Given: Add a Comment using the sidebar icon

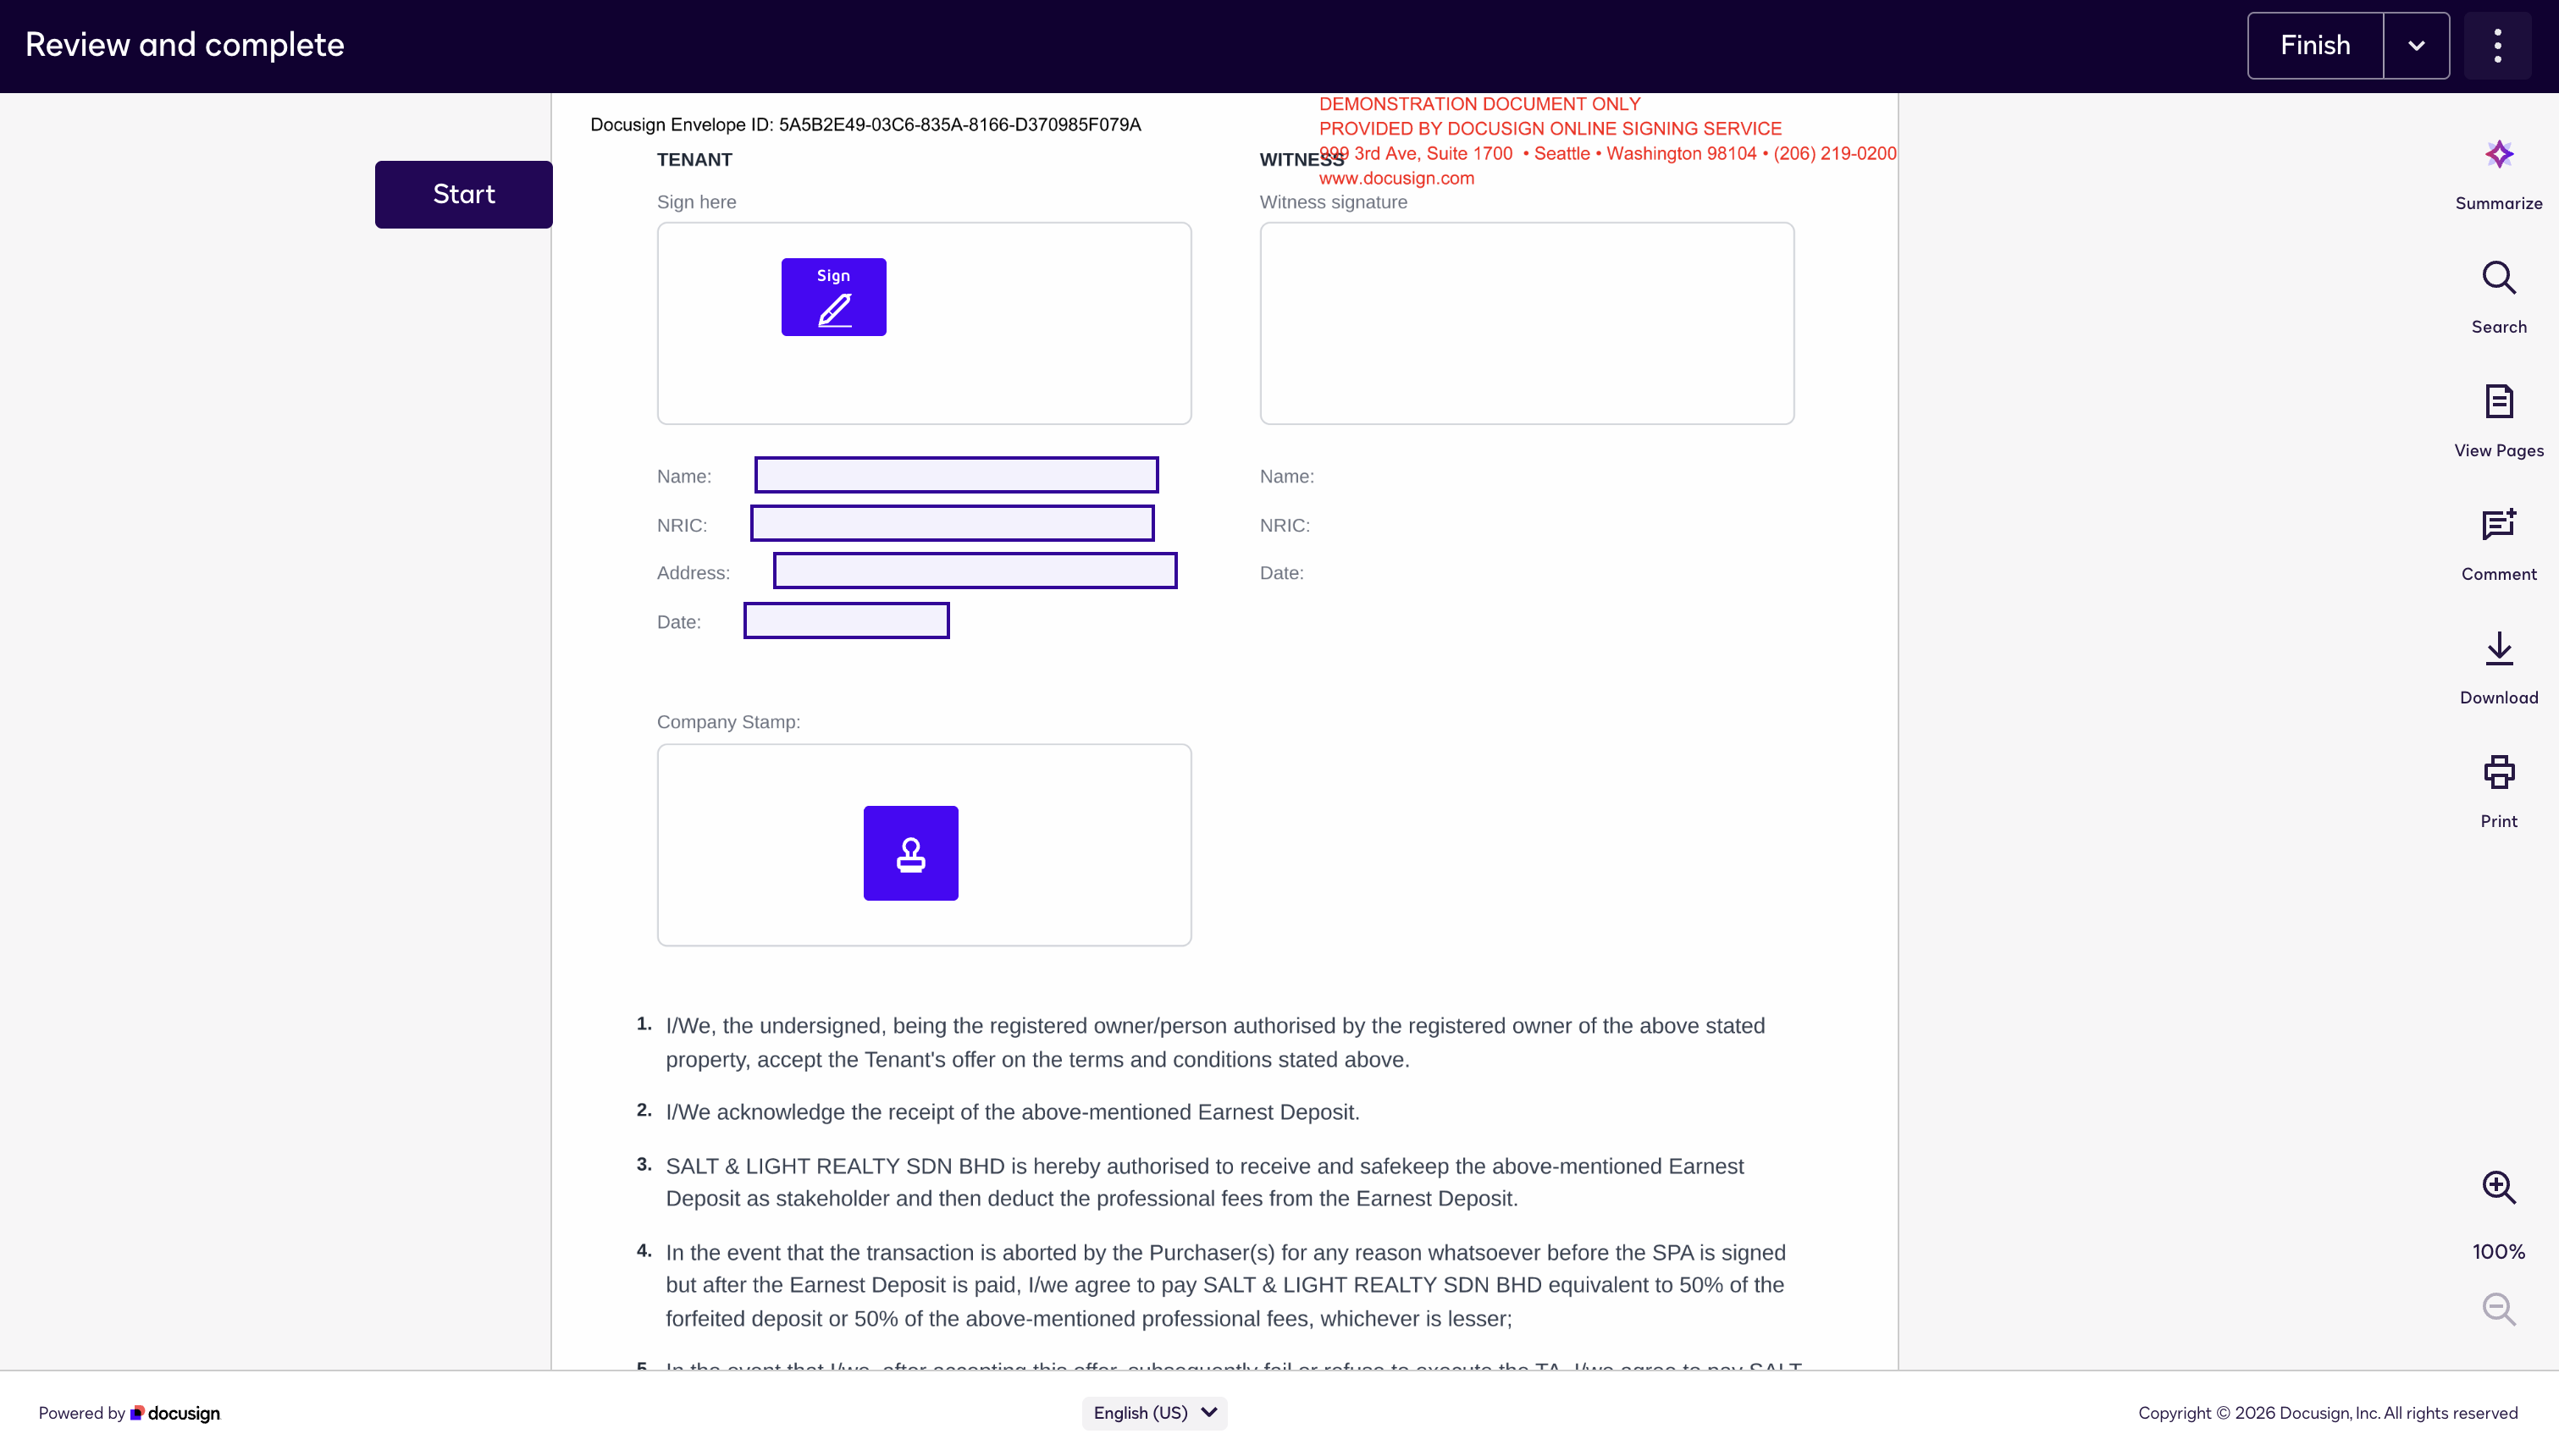Looking at the screenshot, I should 2498,525.
